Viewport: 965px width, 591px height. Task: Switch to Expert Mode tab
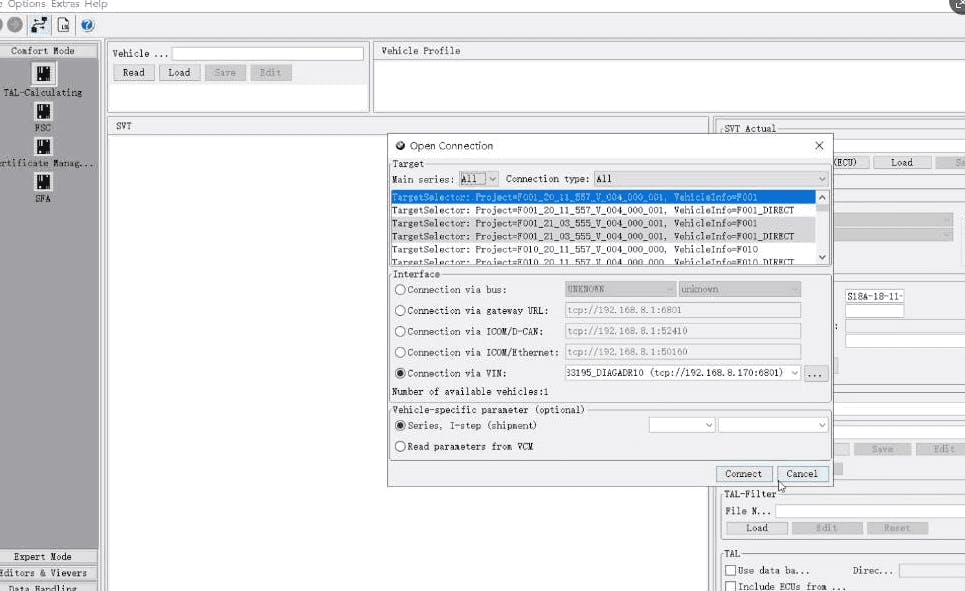[x=49, y=556]
